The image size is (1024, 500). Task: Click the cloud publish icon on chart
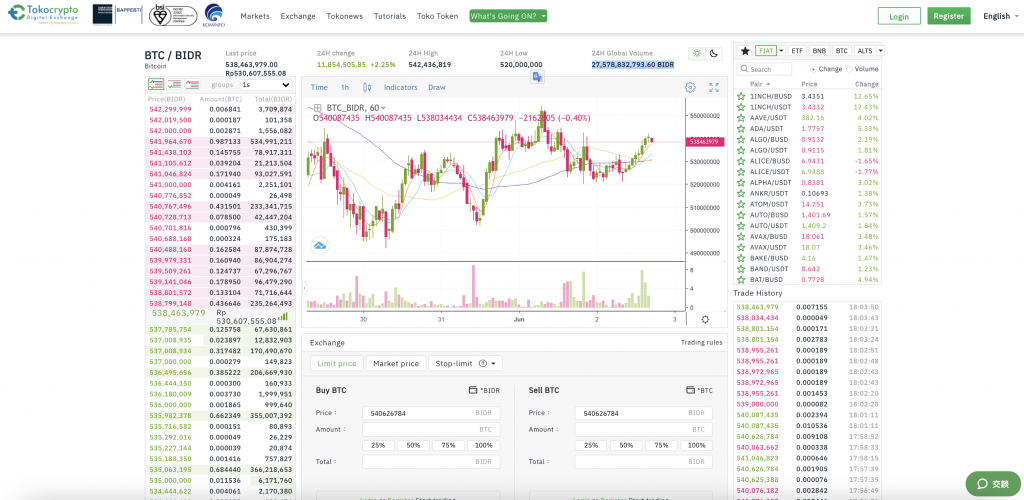pos(320,245)
